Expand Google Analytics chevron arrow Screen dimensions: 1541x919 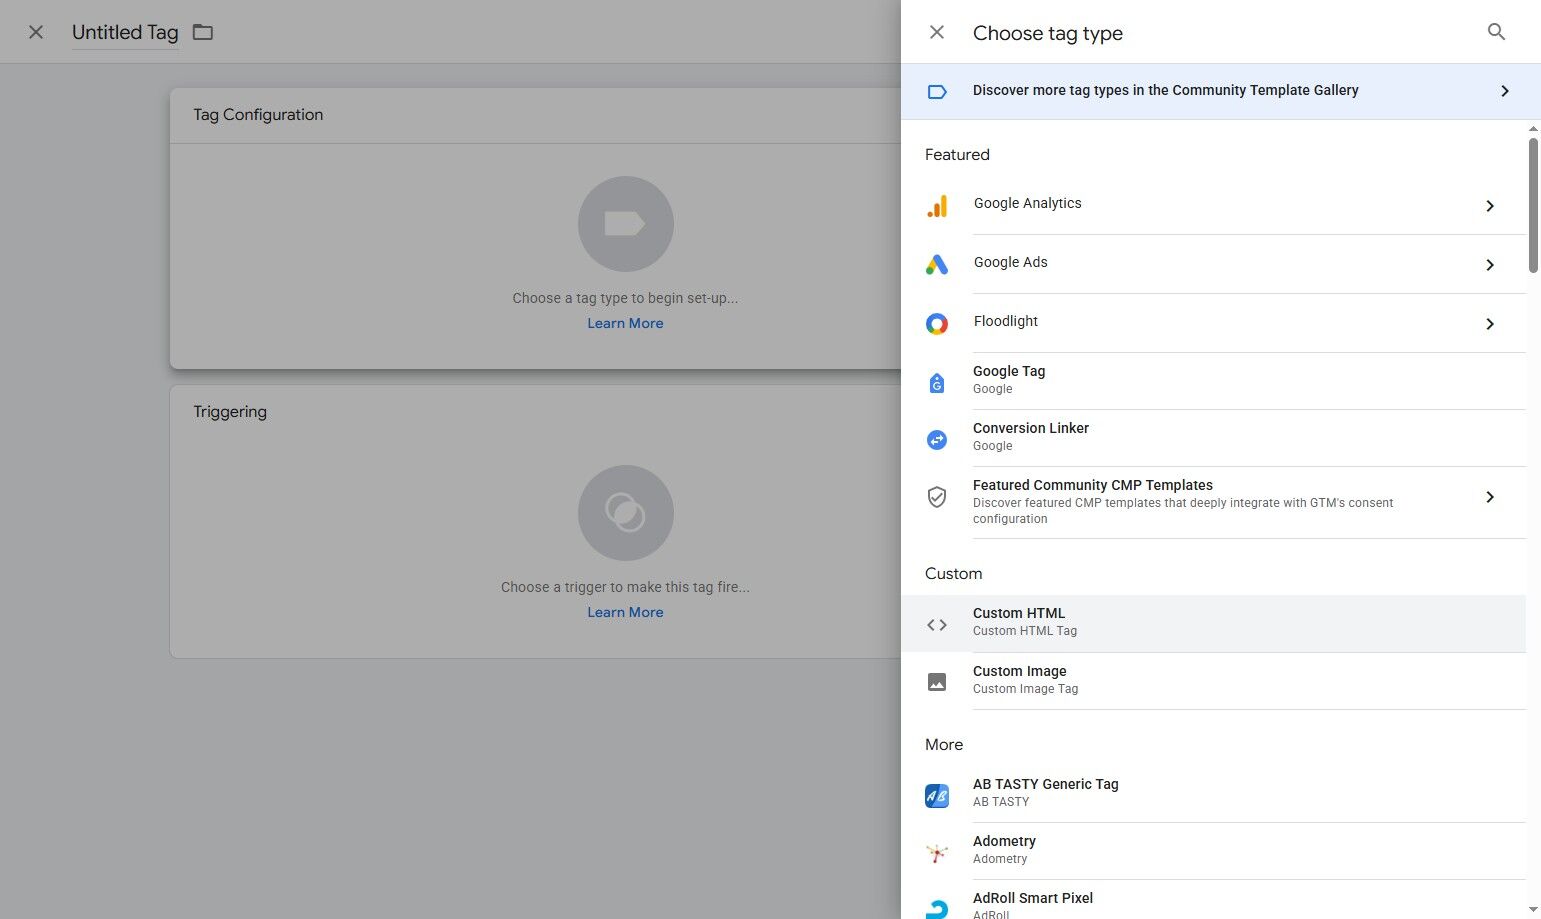(x=1490, y=206)
